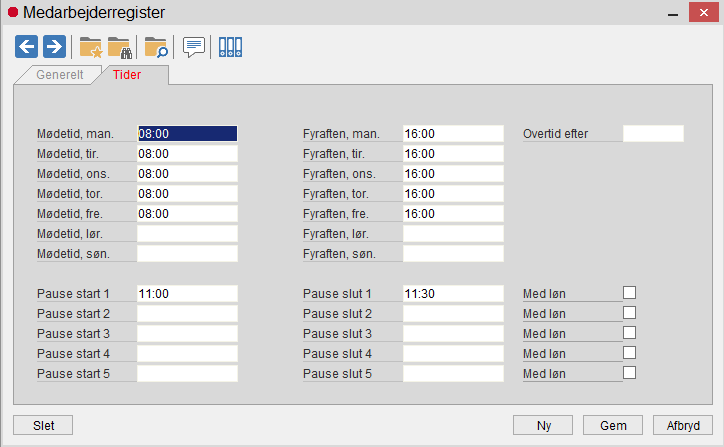The image size is (724, 447).
Task: Open the speech bubble notes icon
Action: 194,47
